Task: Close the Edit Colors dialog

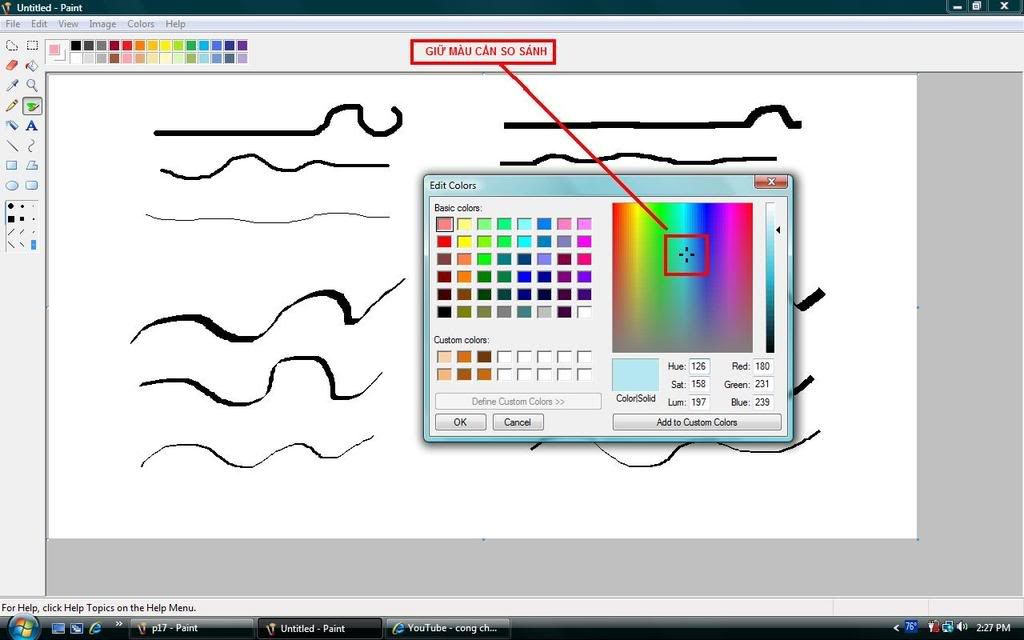Action: 771,182
